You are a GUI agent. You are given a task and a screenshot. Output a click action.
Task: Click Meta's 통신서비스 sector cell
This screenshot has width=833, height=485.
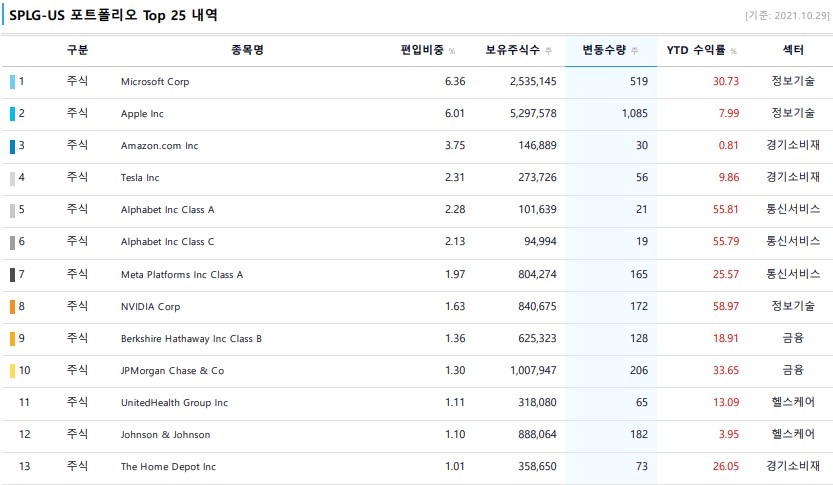click(793, 274)
